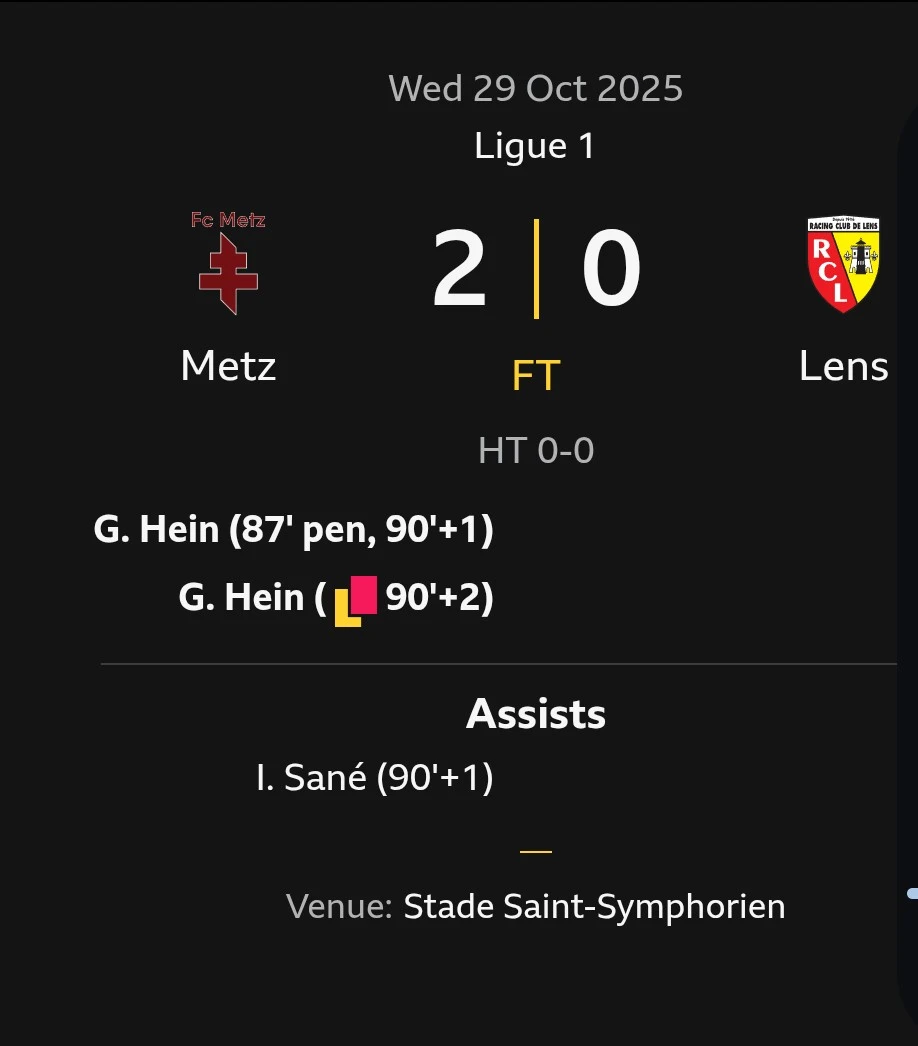Screen dimensions: 918x1046
Task: Open the Stade Saint-Symphorien venue name
Action: (594, 907)
